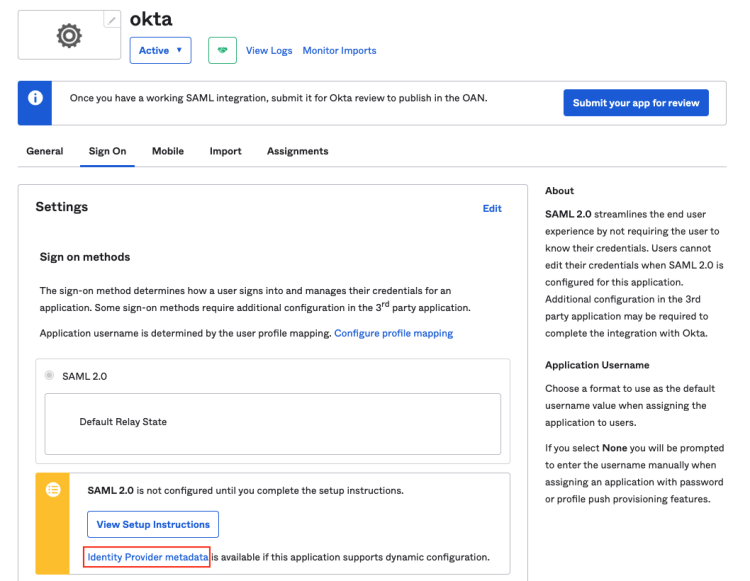Click Submit your app for review
The height and width of the screenshot is (581, 750).
click(636, 103)
